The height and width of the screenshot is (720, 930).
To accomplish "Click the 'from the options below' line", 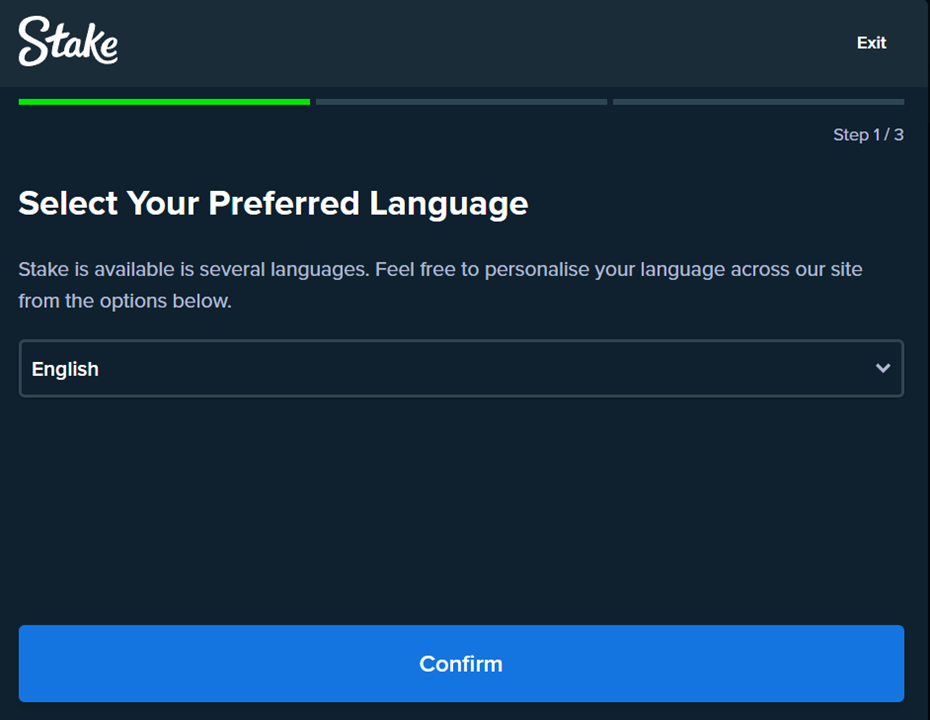I will [125, 301].
